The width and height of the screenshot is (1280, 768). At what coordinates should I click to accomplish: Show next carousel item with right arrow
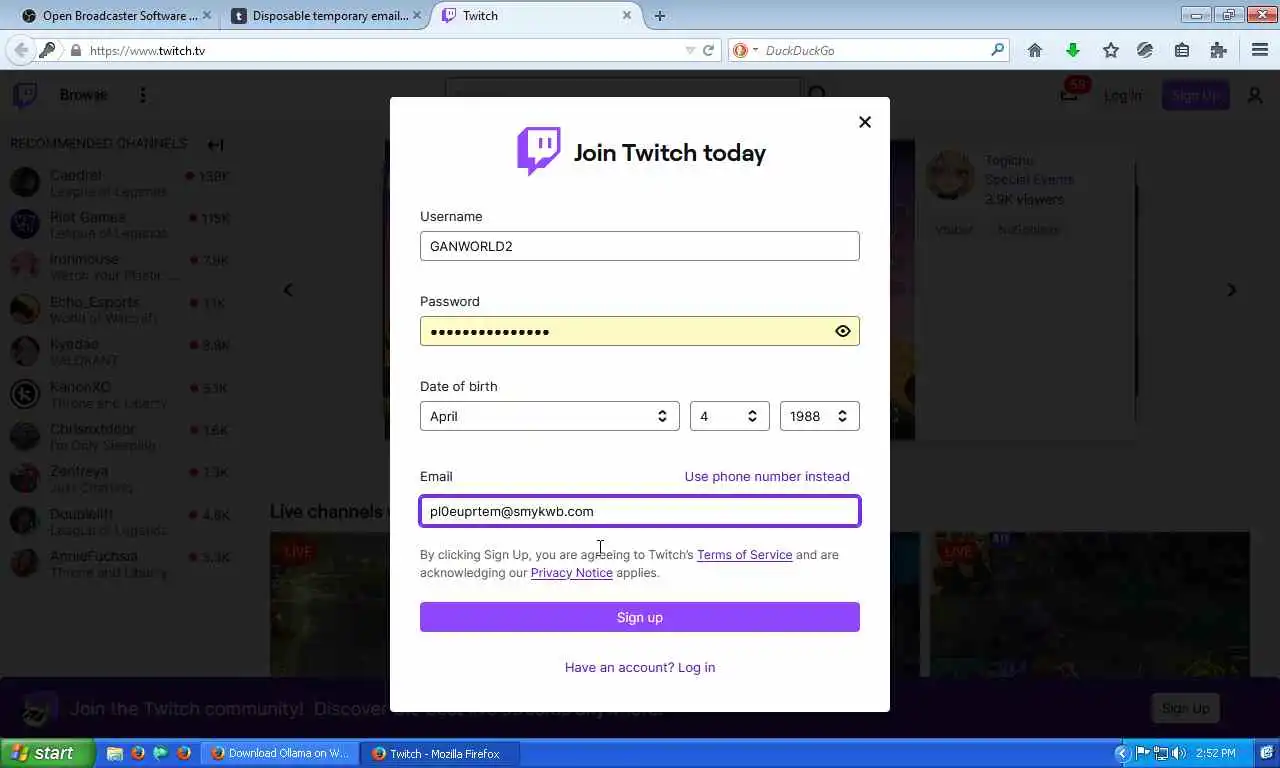pyautogui.click(x=1232, y=290)
